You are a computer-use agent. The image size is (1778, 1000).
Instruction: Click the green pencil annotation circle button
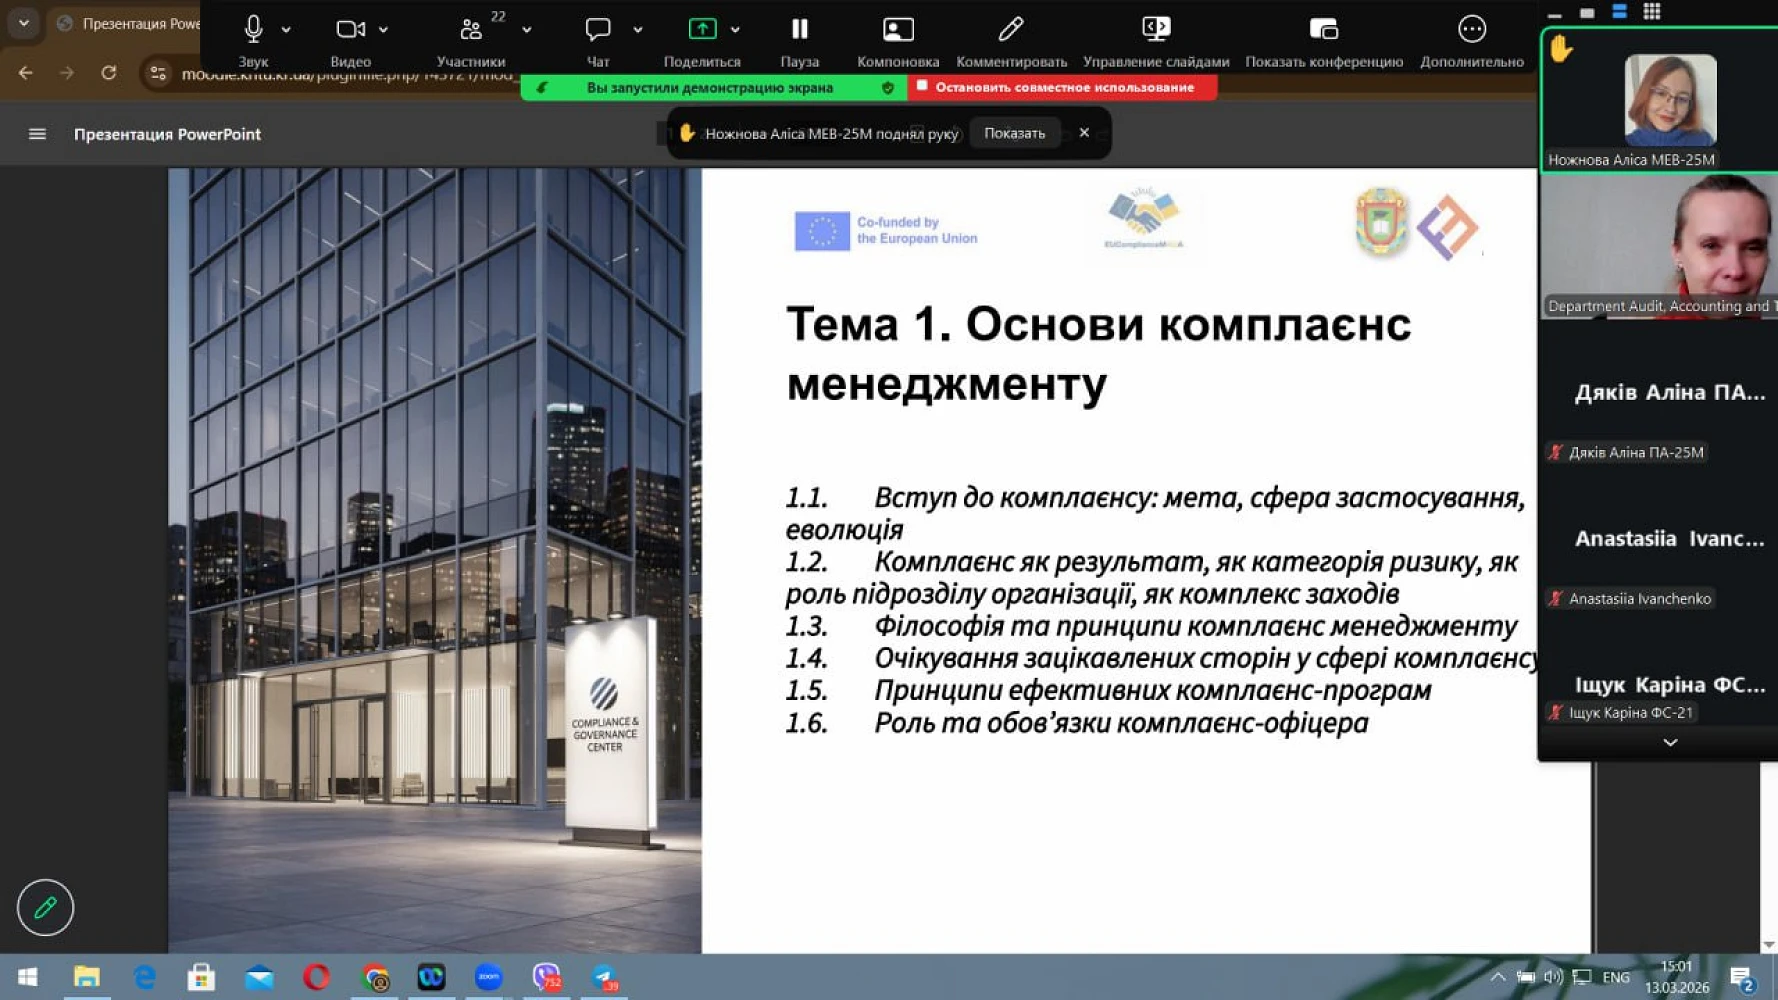click(x=45, y=907)
